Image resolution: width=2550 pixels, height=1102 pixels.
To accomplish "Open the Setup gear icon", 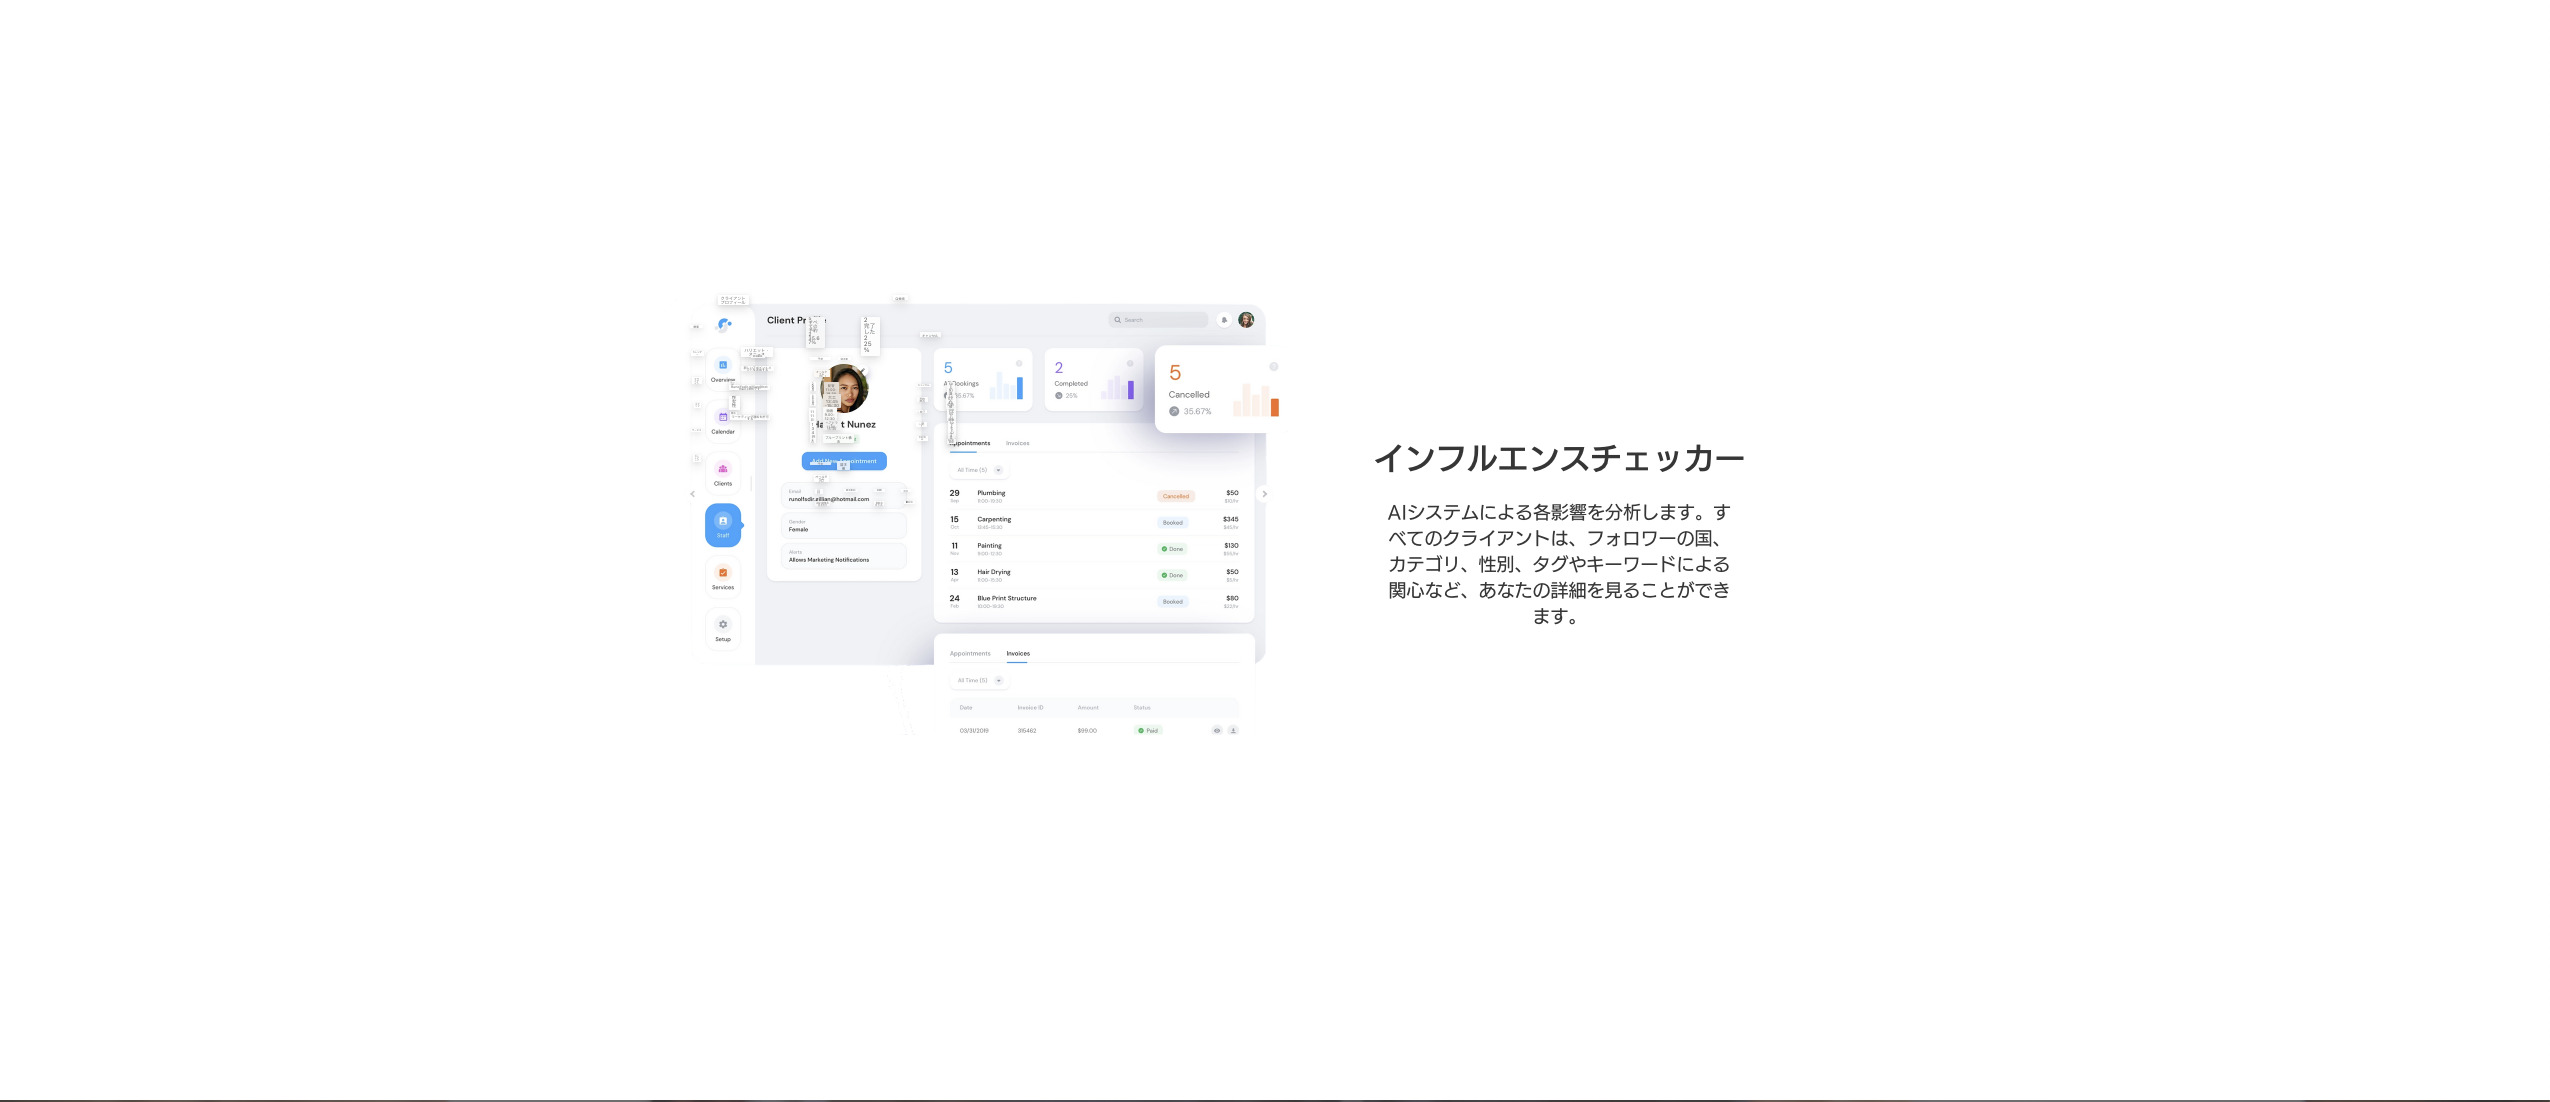I will click(x=722, y=626).
